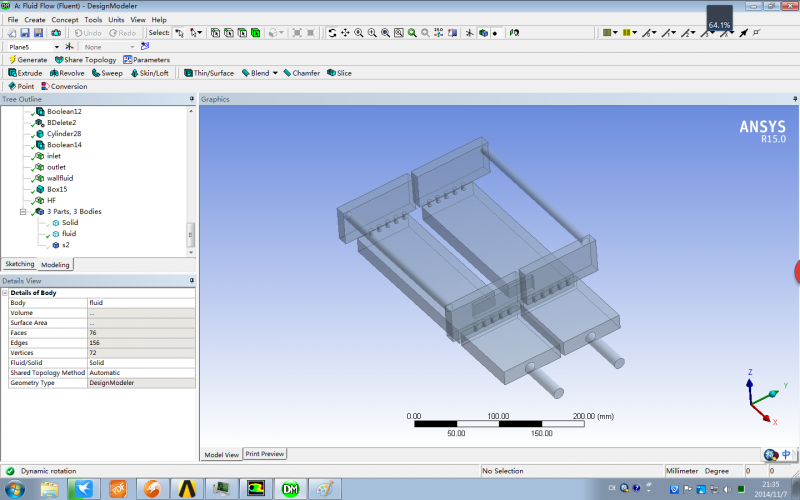Select the Revolve tool

pos(66,73)
